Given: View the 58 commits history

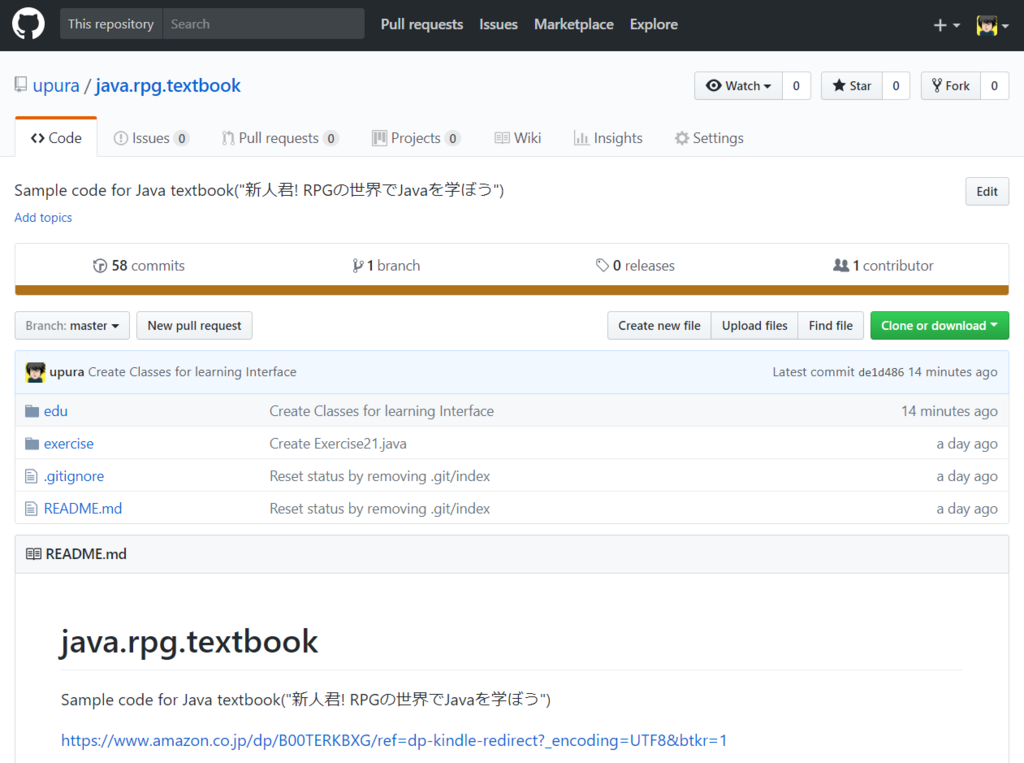Looking at the screenshot, I should [139, 266].
